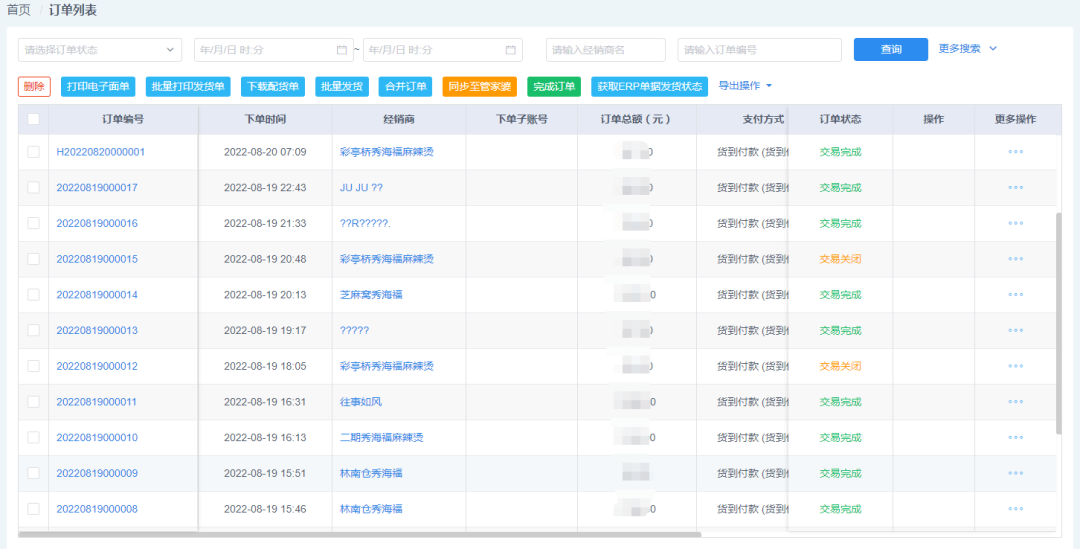Go to 首页 in the breadcrumb

[x=18, y=10]
